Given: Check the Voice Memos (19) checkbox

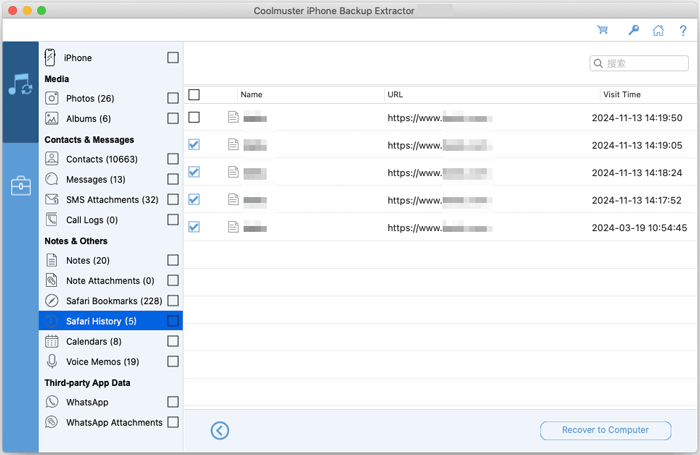Looking at the screenshot, I should pyautogui.click(x=173, y=361).
